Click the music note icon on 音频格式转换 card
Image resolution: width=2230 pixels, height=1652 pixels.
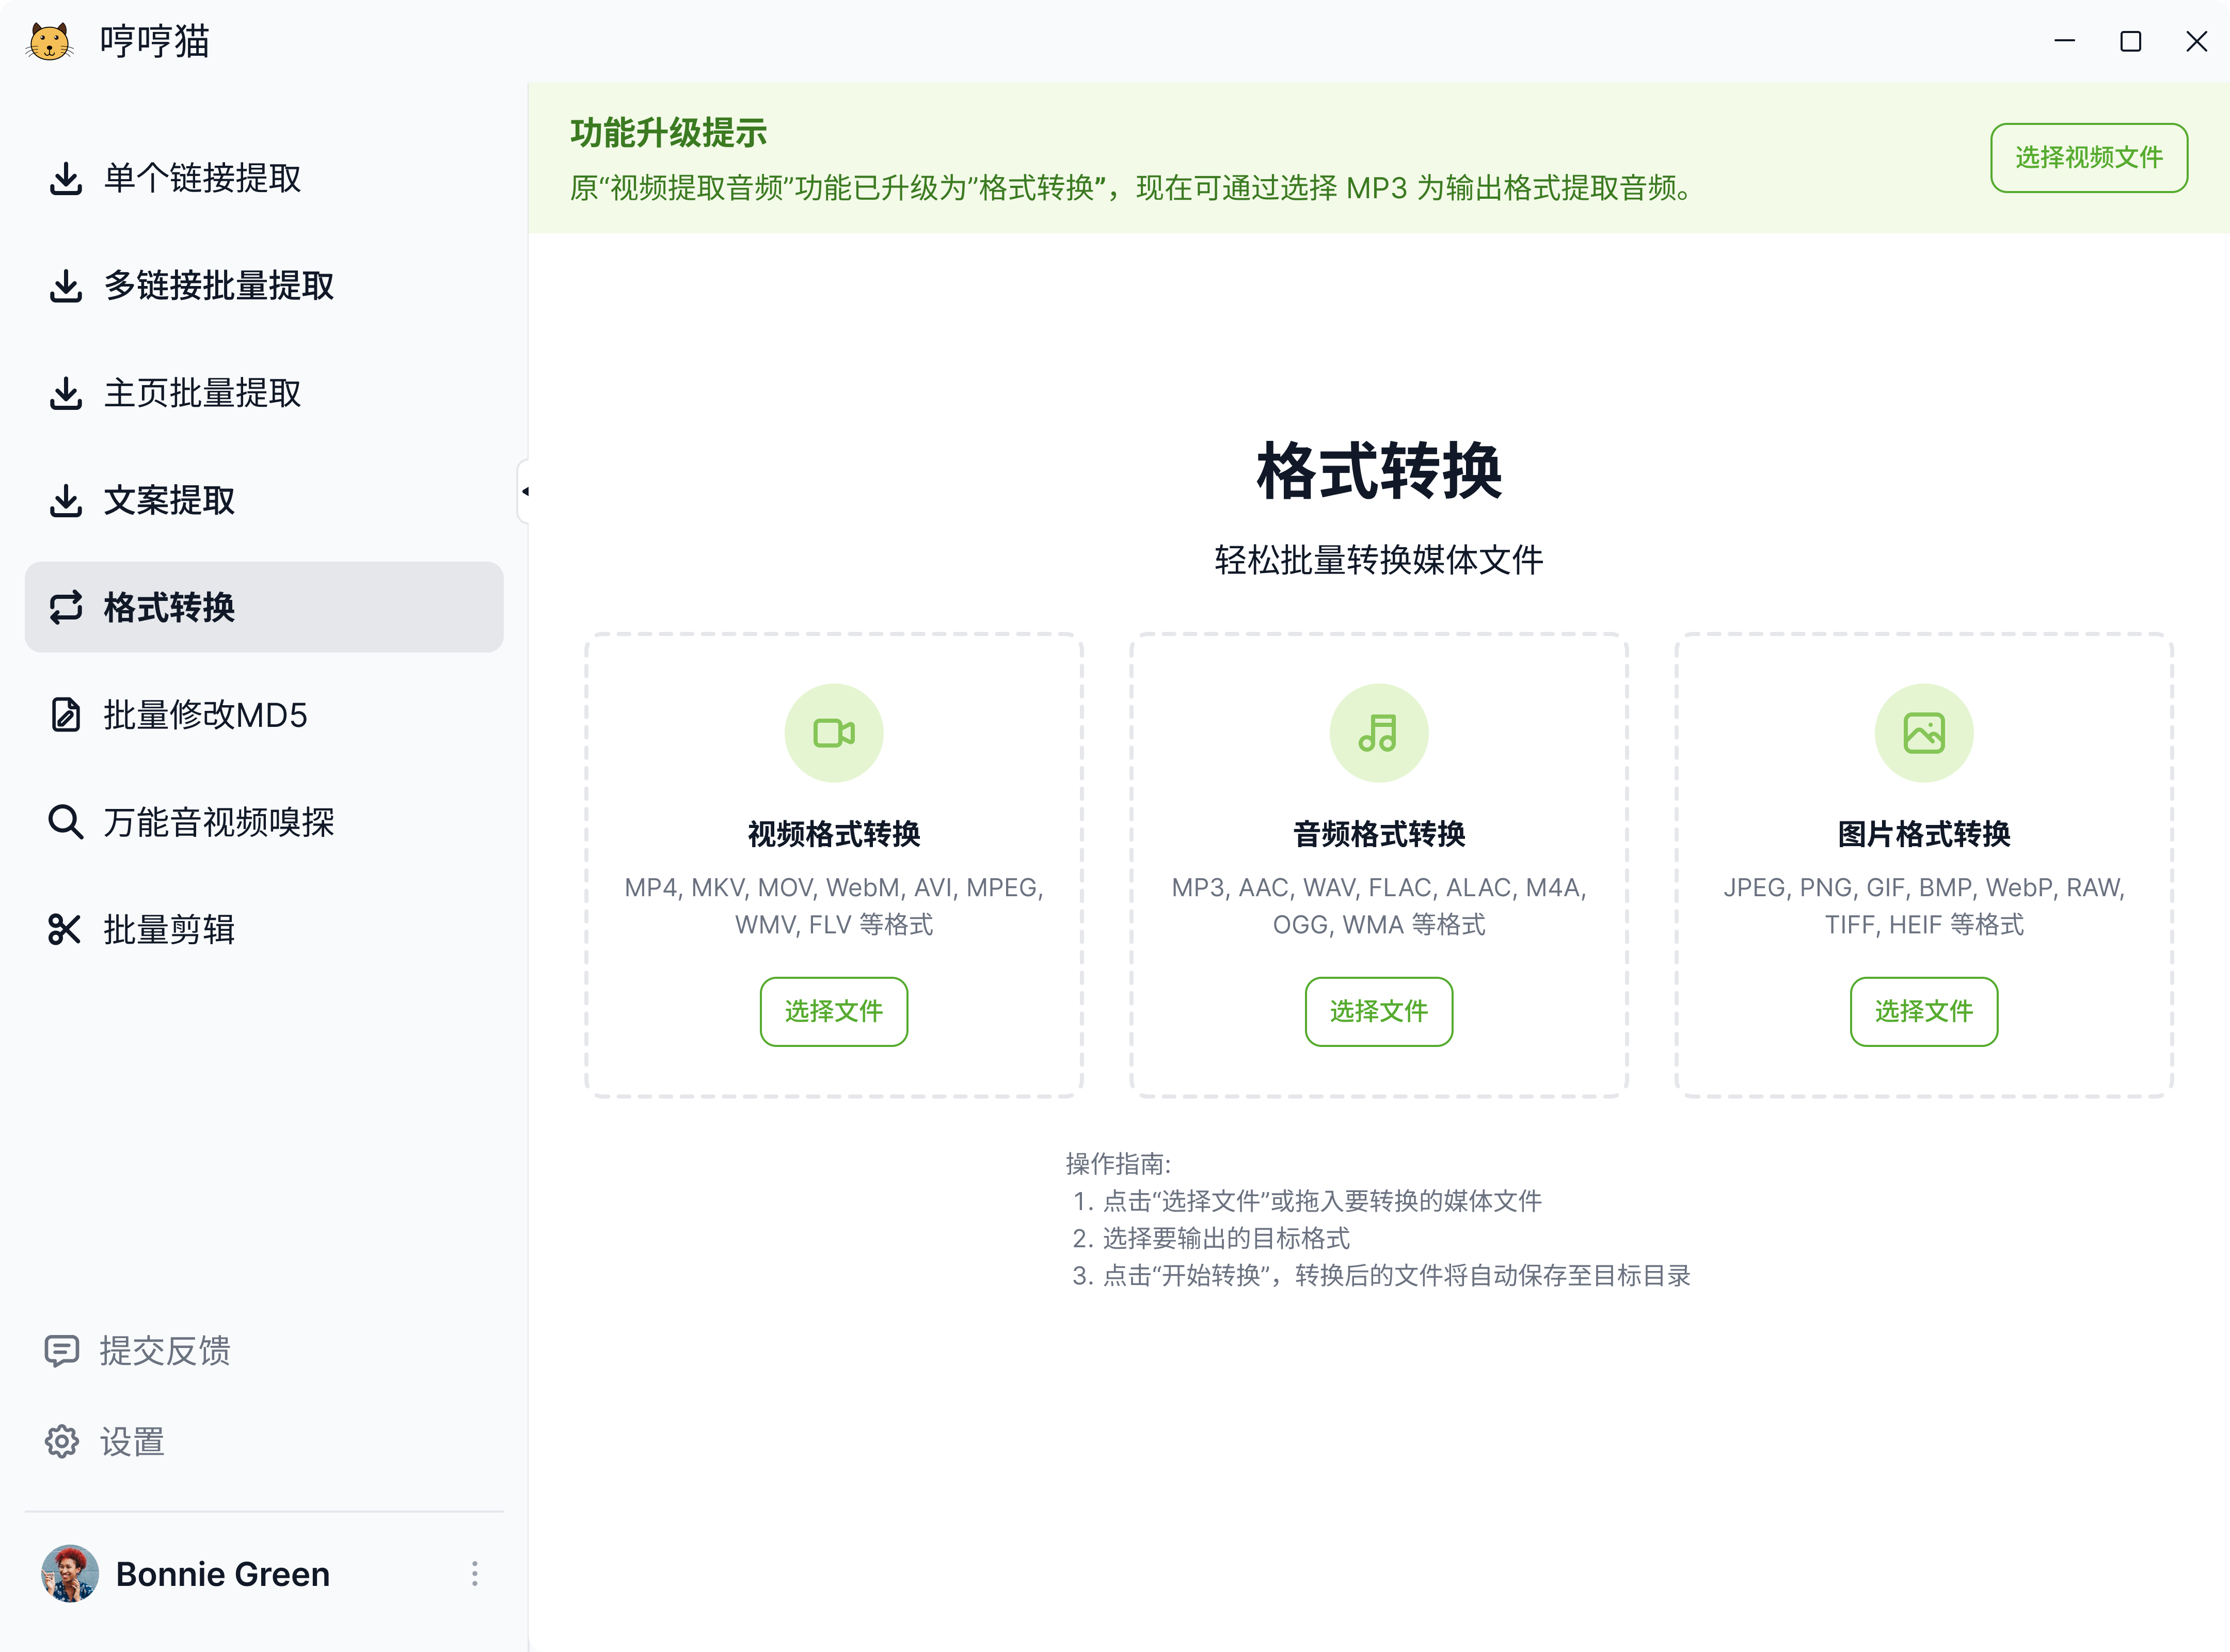pyautogui.click(x=1378, y=733)
